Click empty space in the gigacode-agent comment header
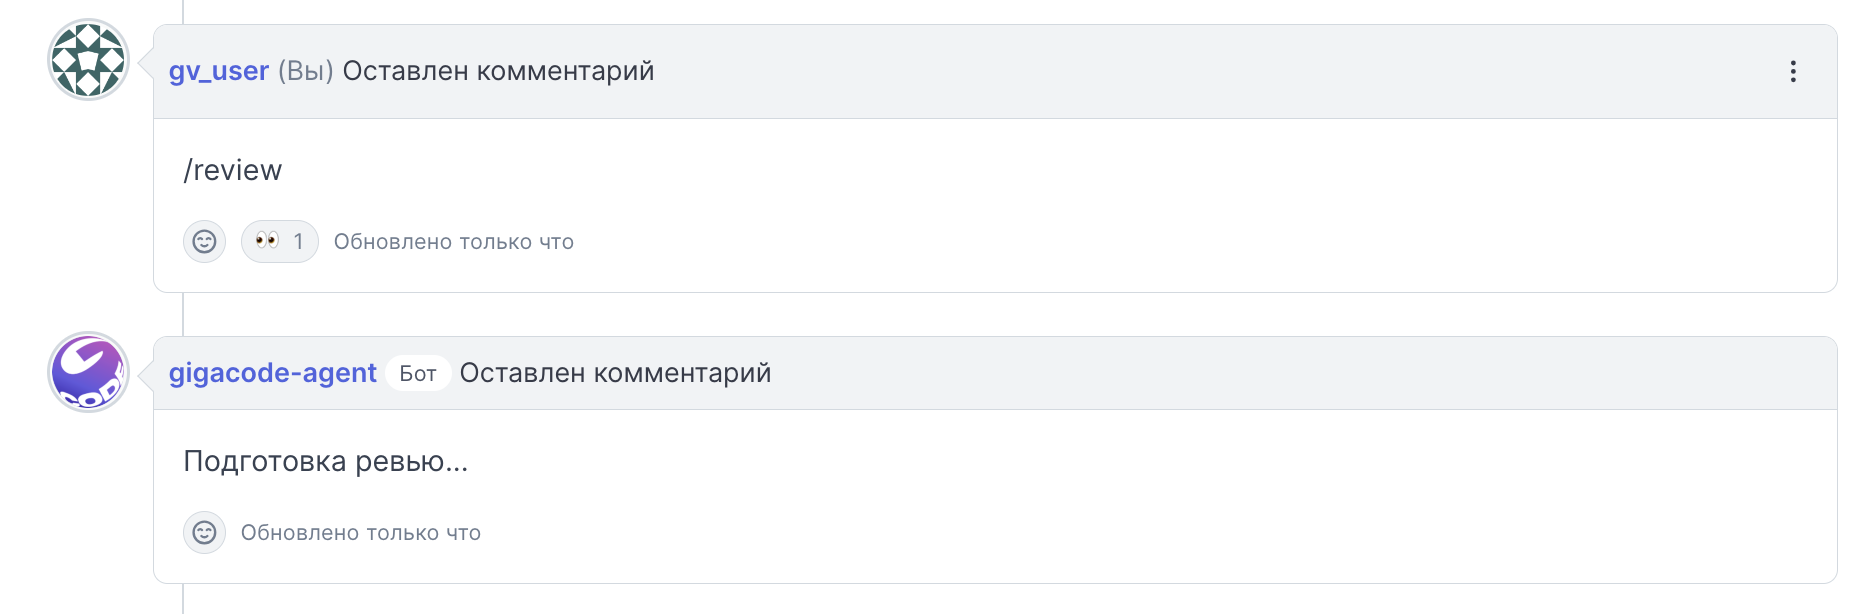 pyautogui.click(x=1300, y=373)
